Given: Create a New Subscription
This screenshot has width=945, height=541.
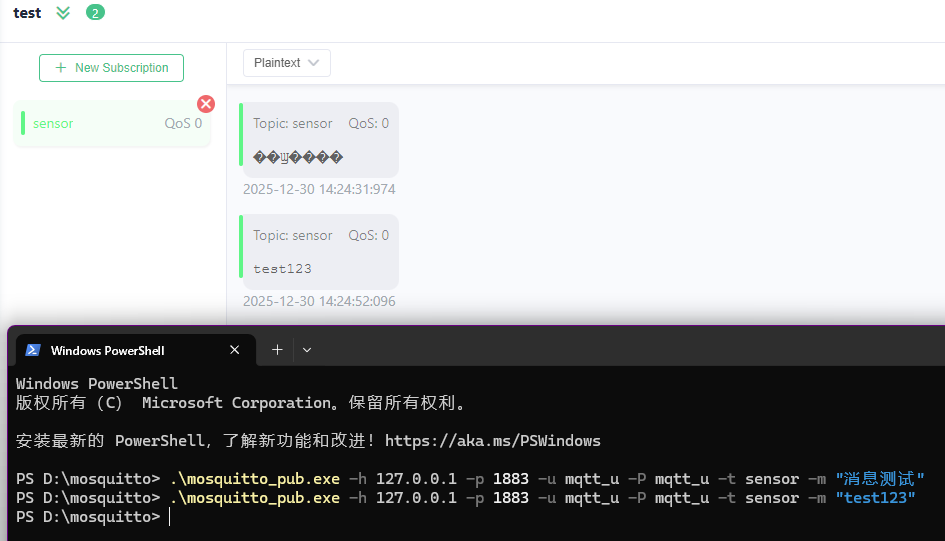Looking at the screenshot, I should [x=111, y=68].
